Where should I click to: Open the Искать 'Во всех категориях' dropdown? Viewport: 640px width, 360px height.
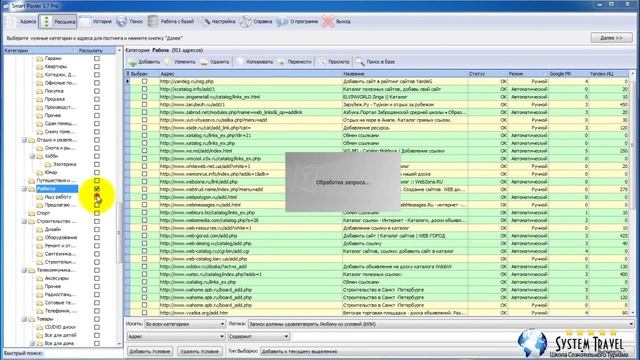tap(185, 324)
